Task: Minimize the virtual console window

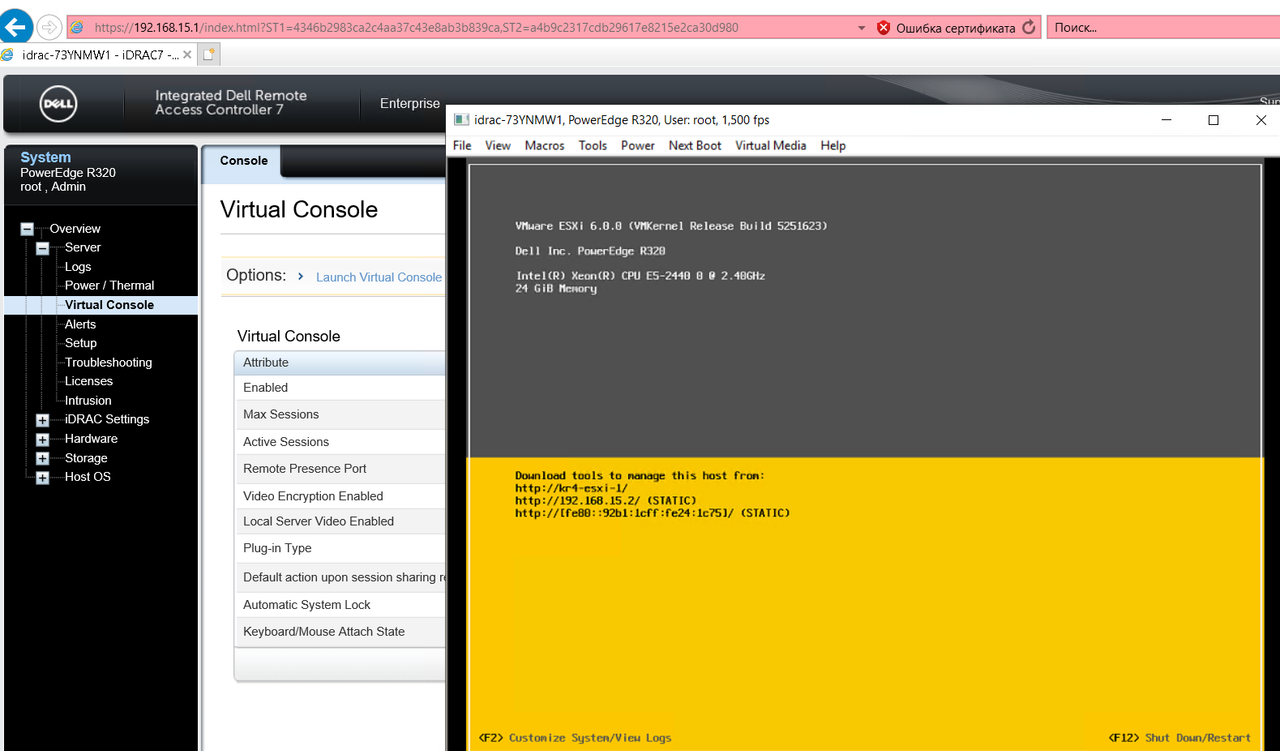Action: click(x=1166, y=120)
